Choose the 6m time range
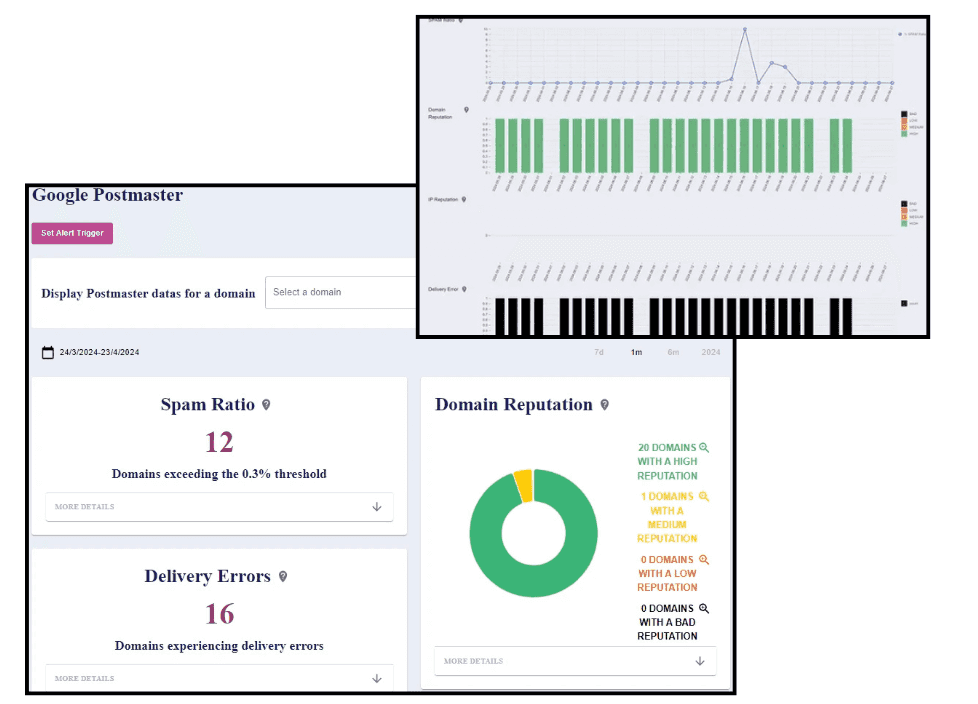This screenshot has width=978, height=704. point(673,352)
